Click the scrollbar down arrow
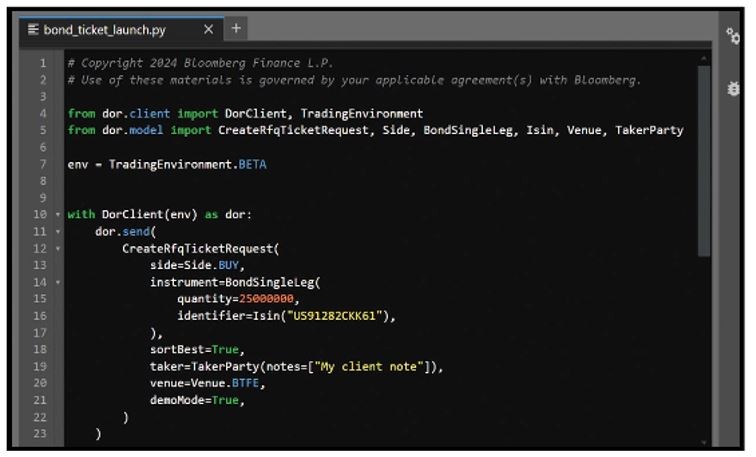756x457 pixels. click(x=703, y=442)
